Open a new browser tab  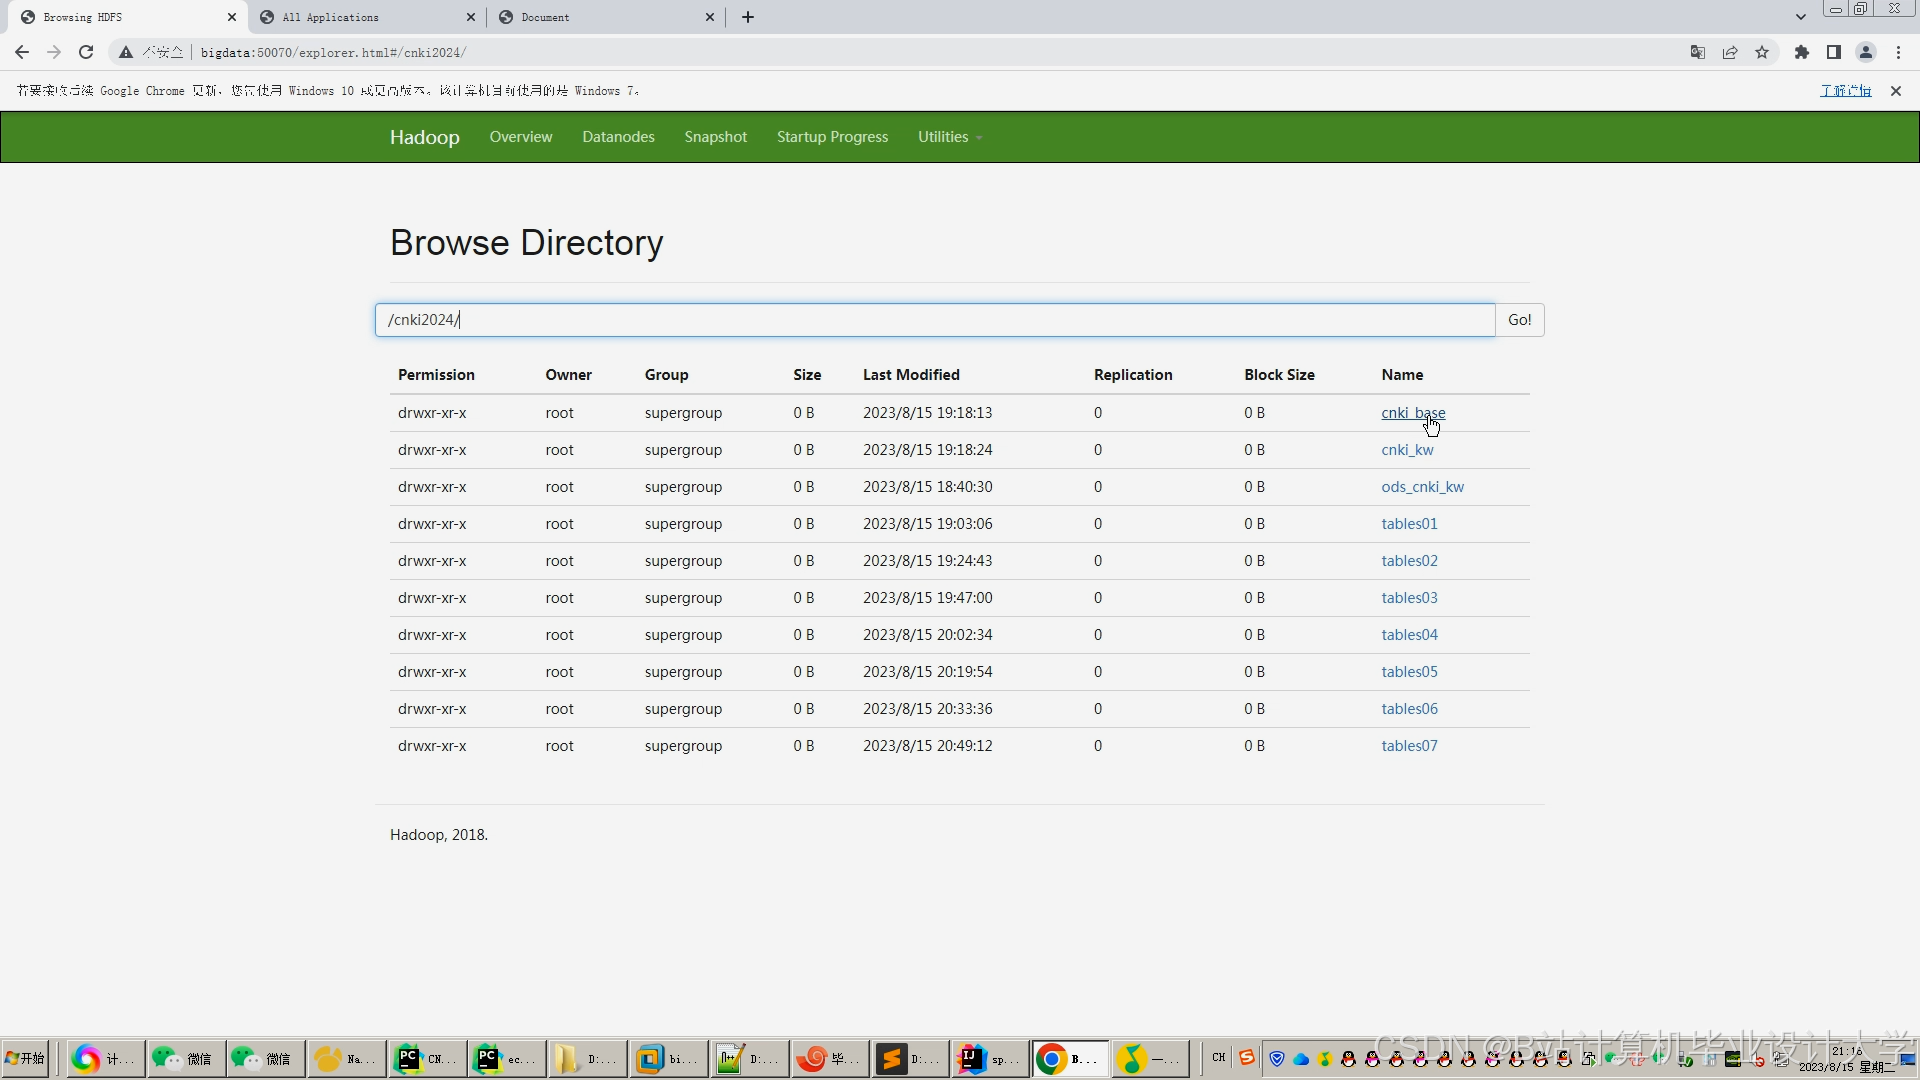(747, 17)
